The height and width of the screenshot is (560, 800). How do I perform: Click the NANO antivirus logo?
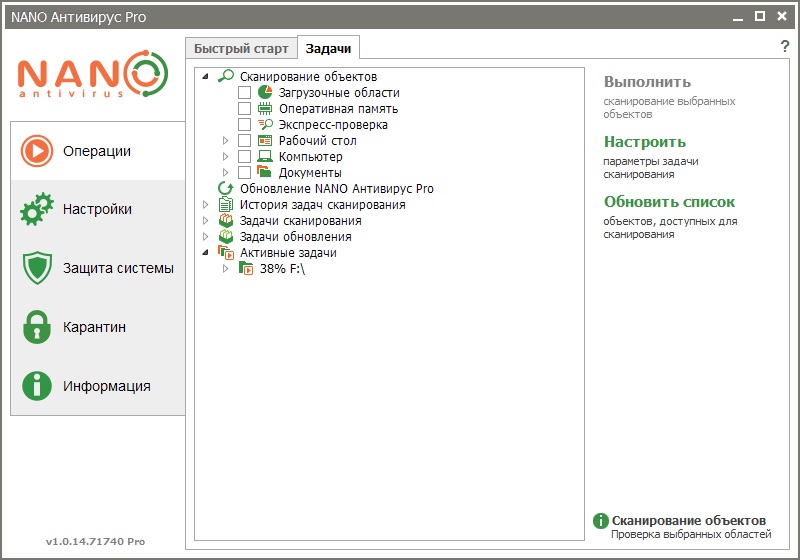click(93, 74)
